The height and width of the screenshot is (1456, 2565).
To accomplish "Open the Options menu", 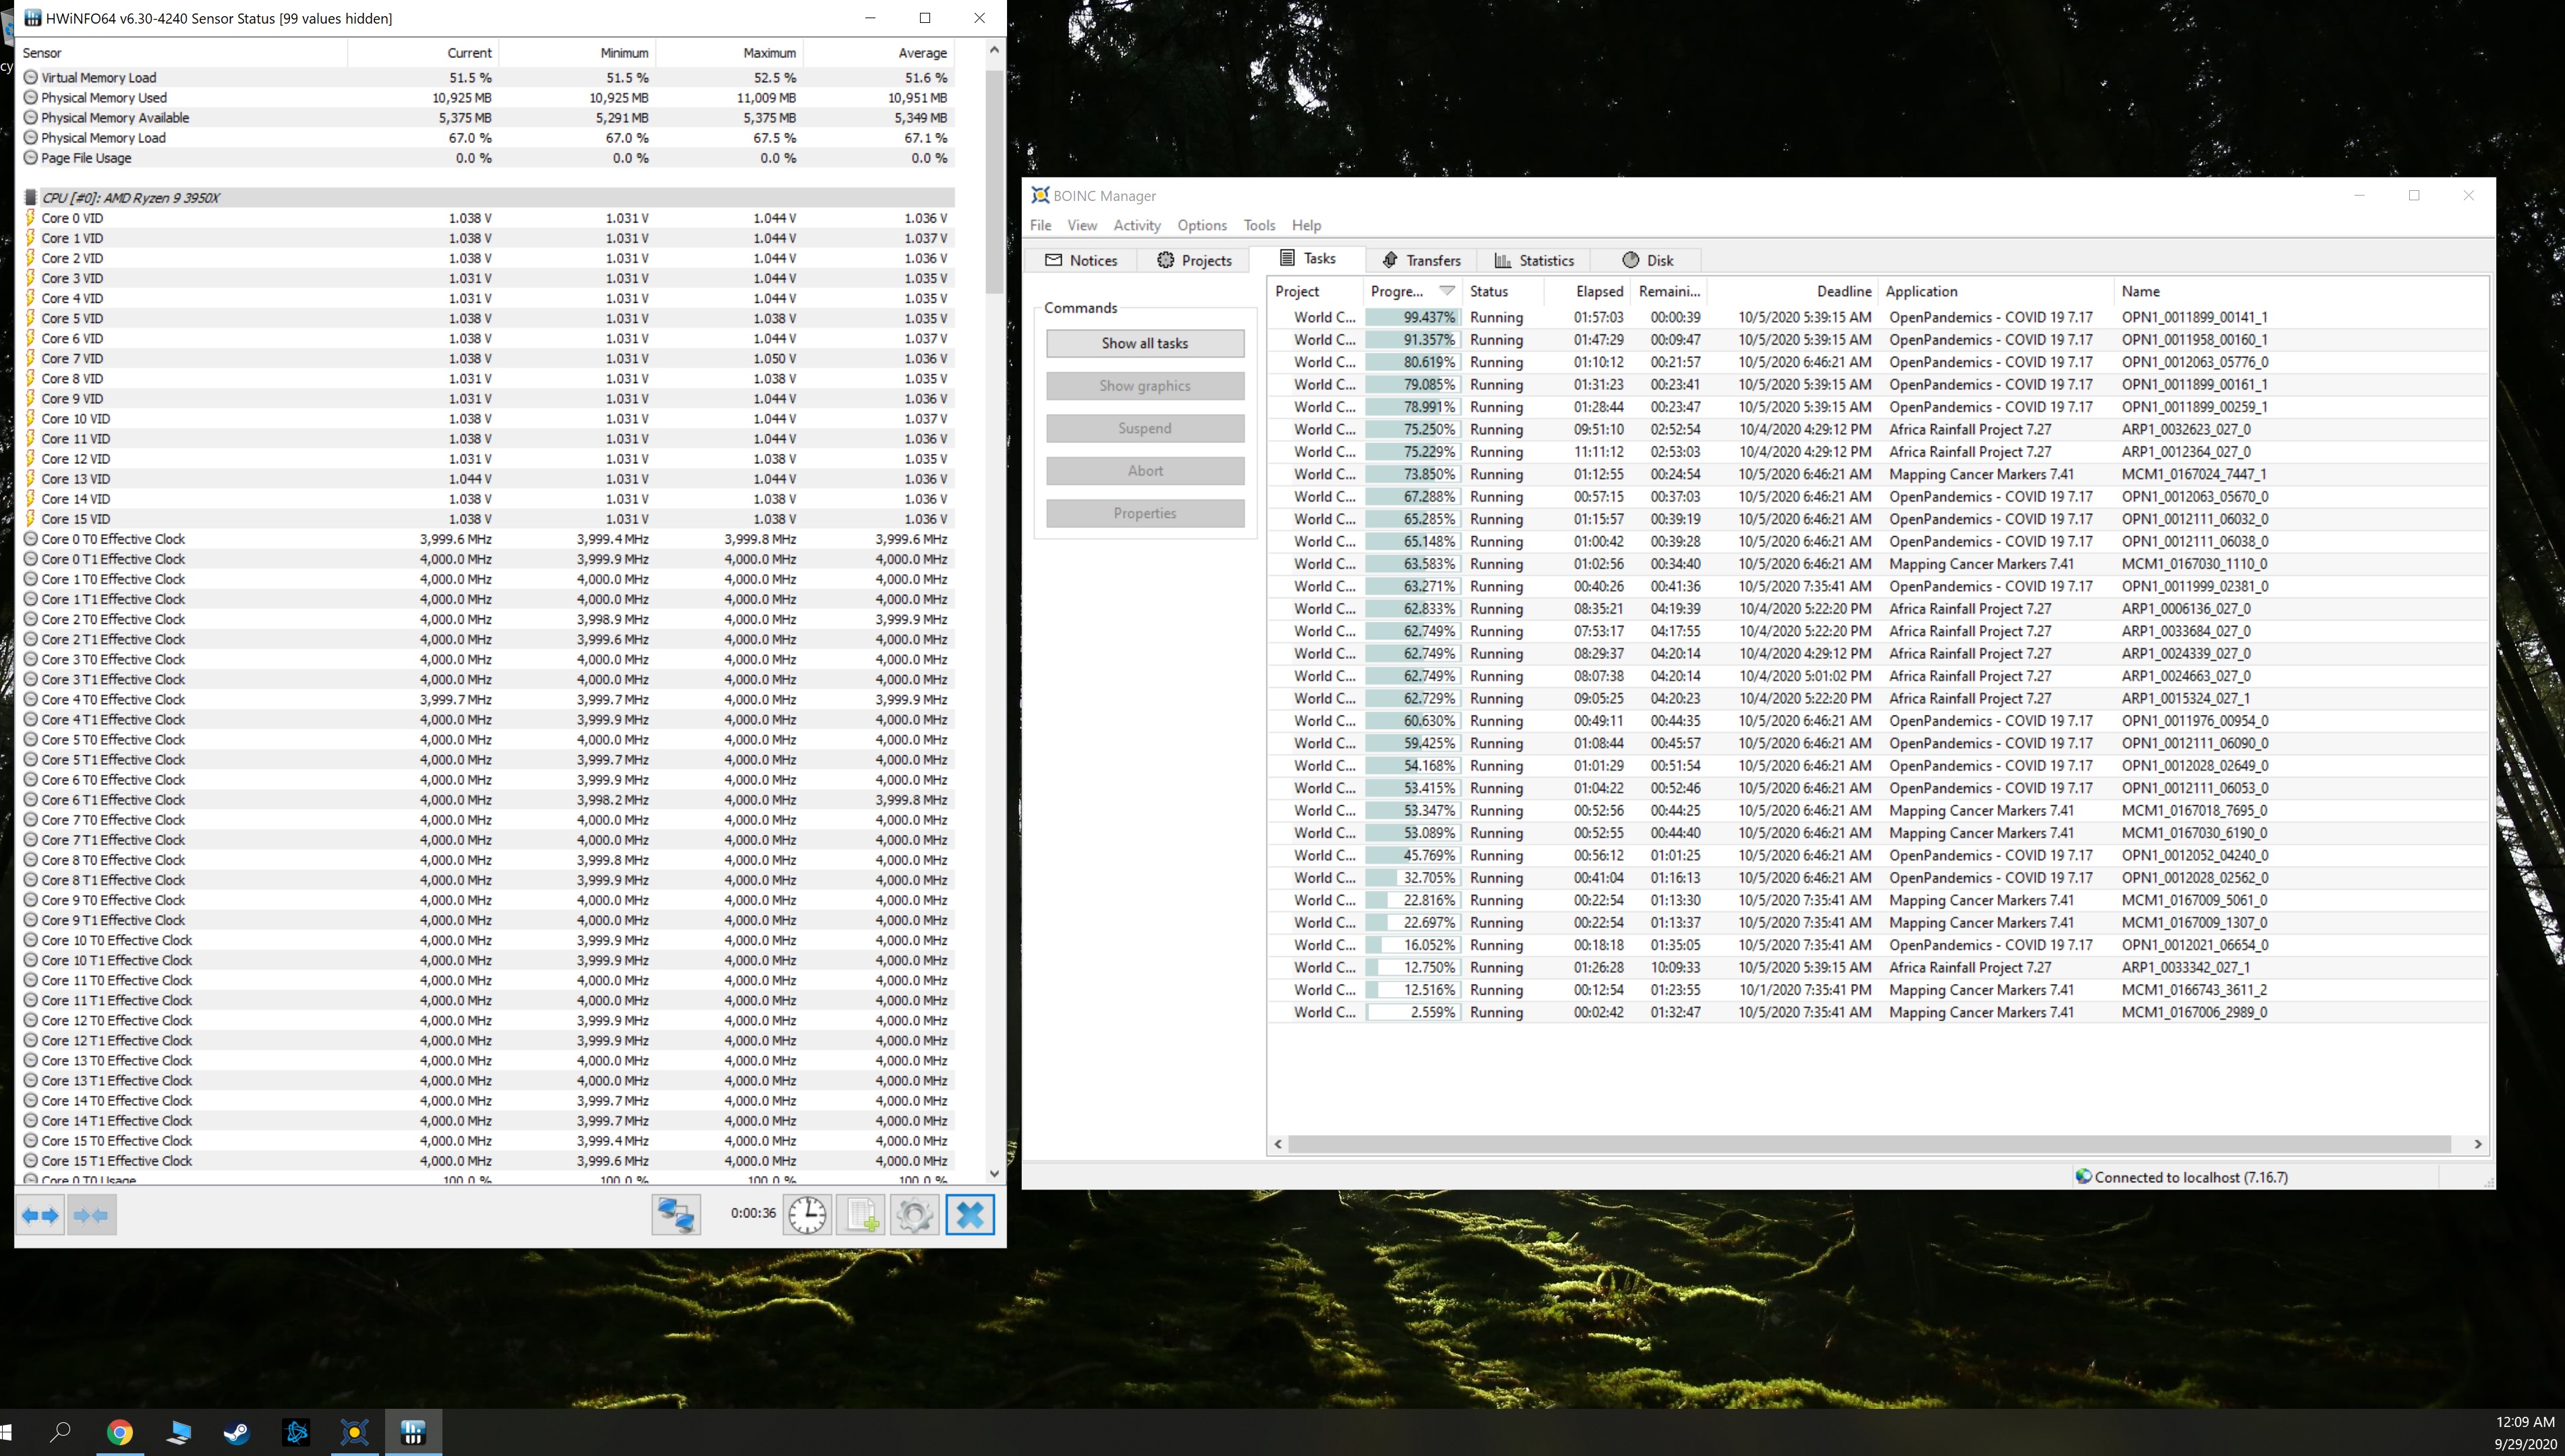I will click(1202, 225).
